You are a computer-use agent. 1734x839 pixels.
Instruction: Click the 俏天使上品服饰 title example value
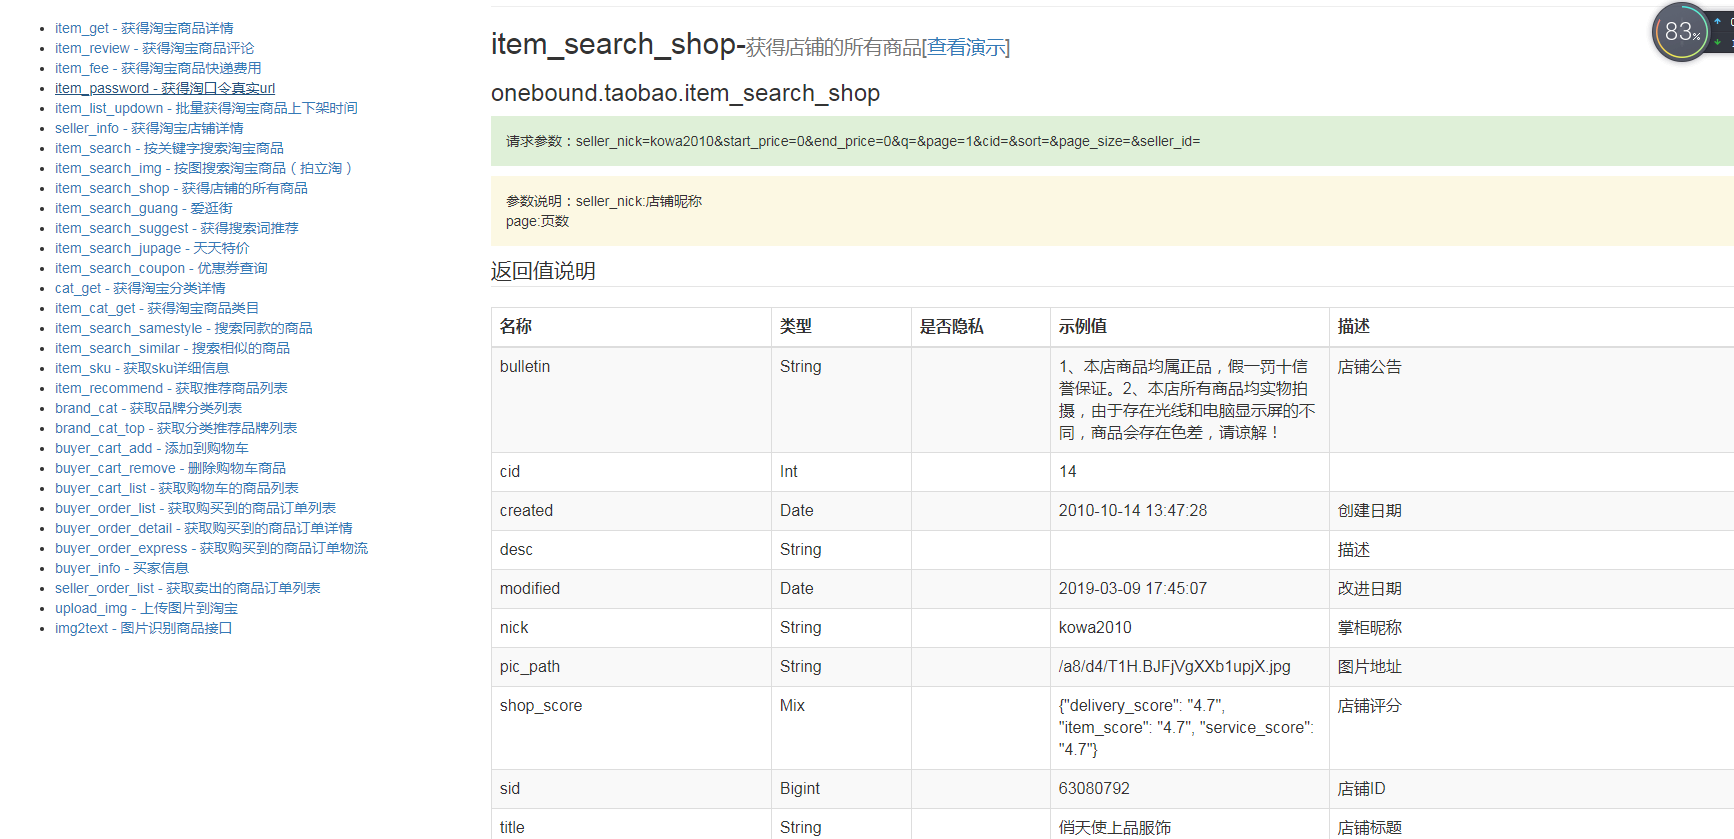pos(1115,828)
